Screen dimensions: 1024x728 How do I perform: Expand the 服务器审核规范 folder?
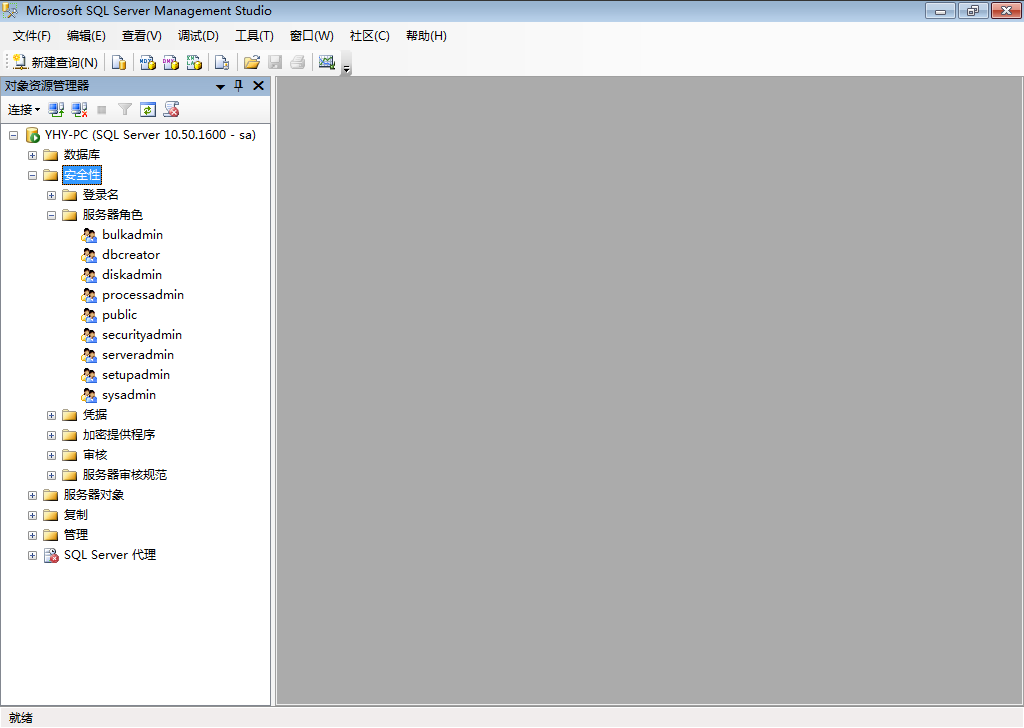coord(51,475)
